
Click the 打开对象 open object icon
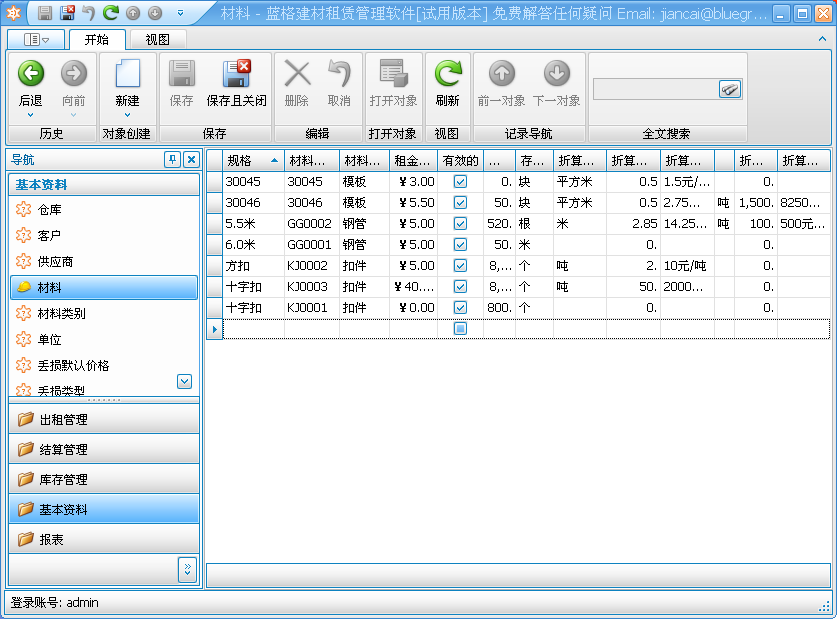coord(393,74)
